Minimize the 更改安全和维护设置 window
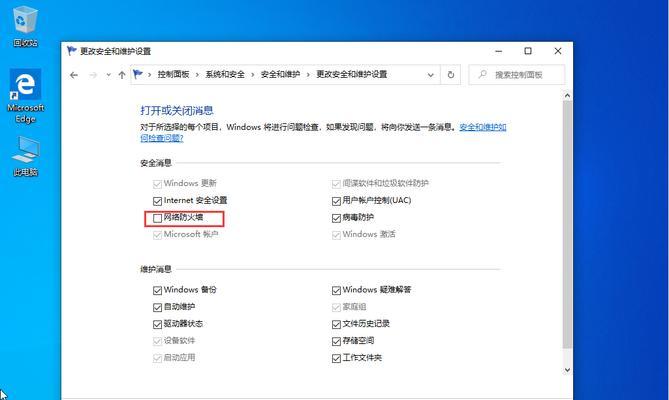This screenshot has width=669, height=400. tap(498, 51)
